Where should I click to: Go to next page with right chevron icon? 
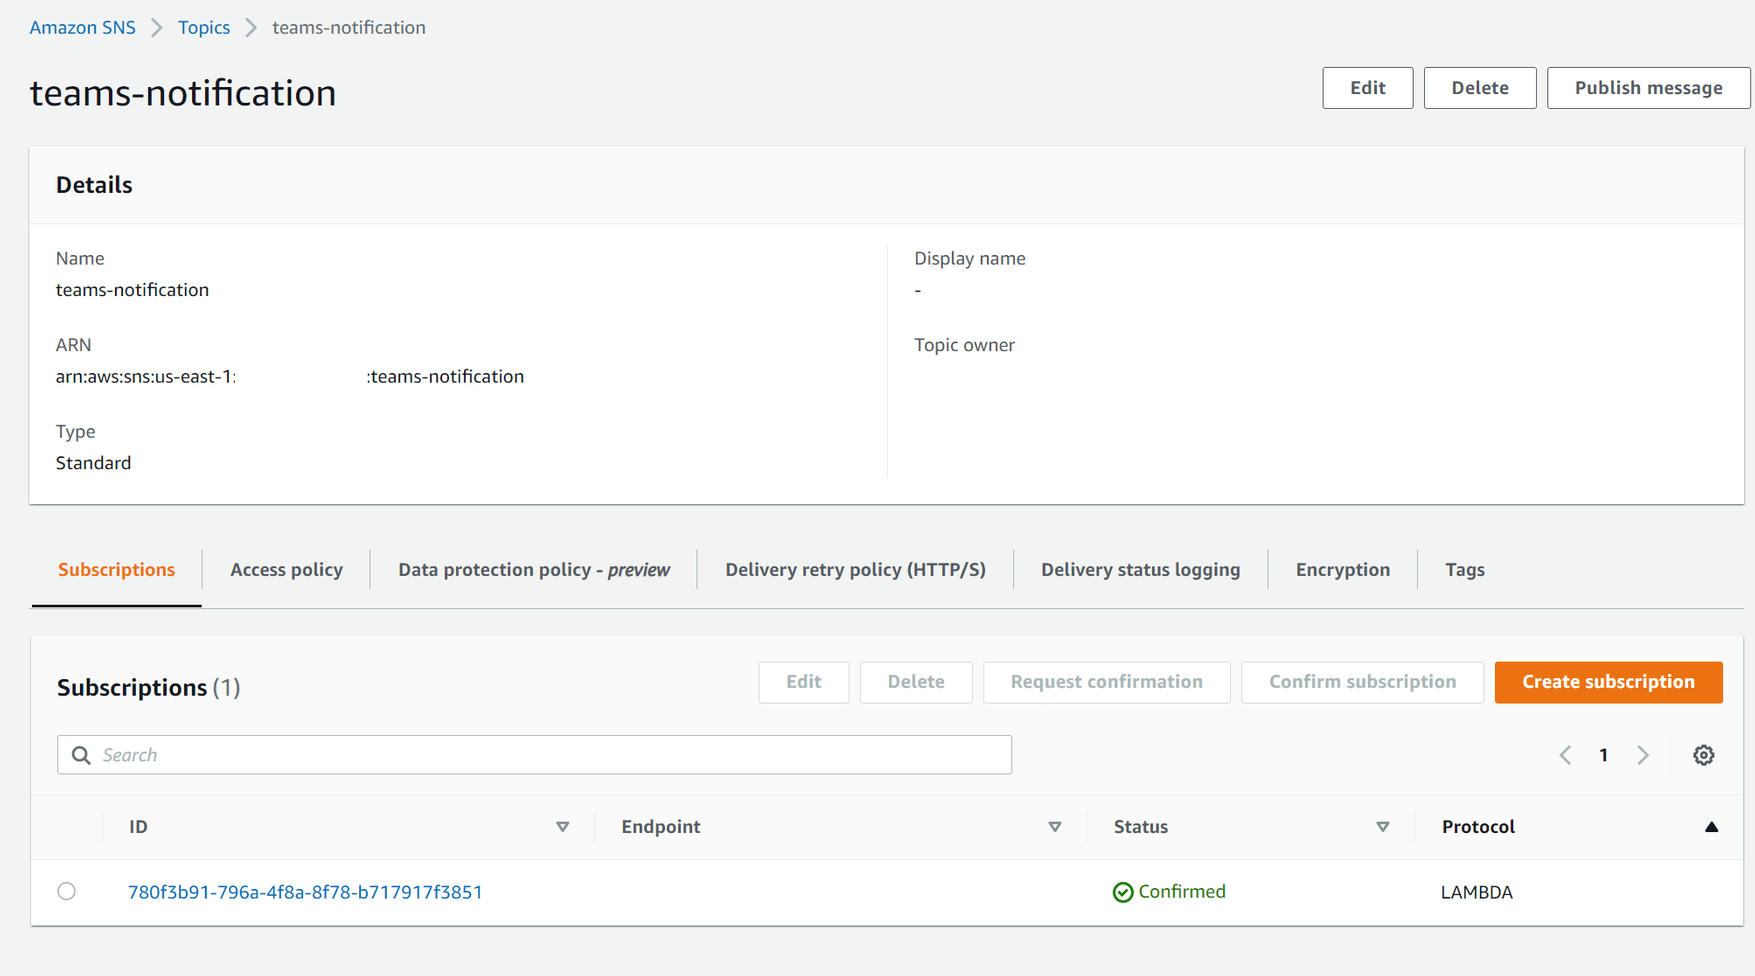(1643, 755)
